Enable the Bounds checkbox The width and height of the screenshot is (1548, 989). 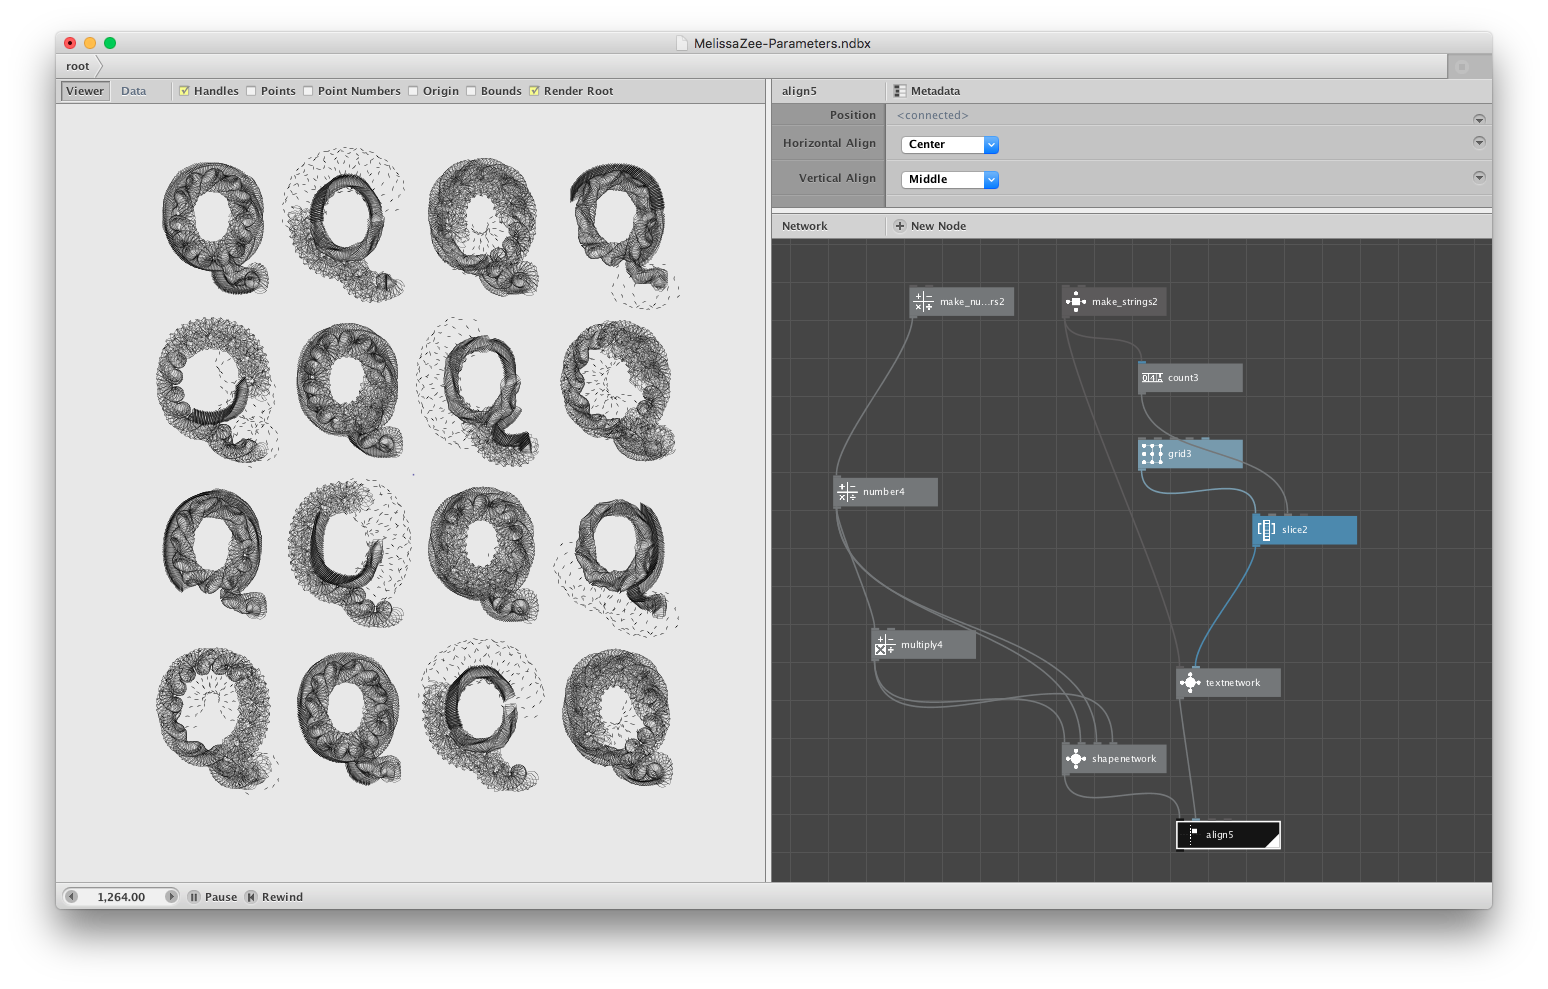(471, 91)
